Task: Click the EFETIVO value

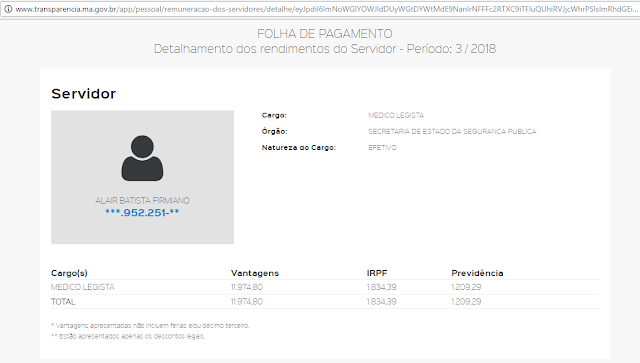Action: coord(382,147)
